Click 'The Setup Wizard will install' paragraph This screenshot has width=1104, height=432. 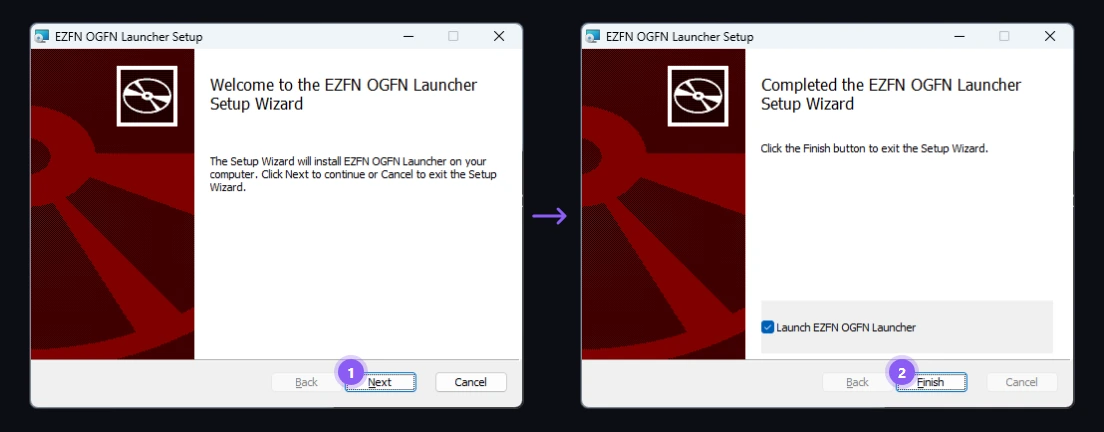353,174
